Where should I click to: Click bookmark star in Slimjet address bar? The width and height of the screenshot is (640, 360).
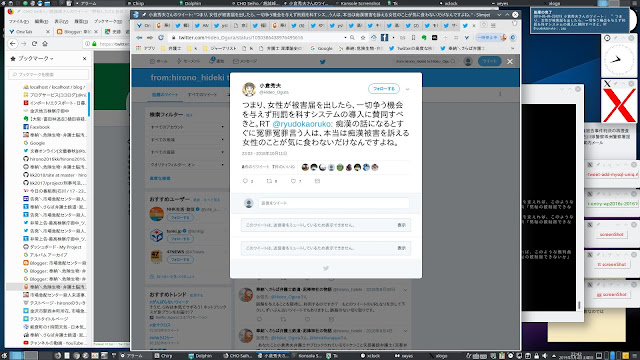[363, 38]
